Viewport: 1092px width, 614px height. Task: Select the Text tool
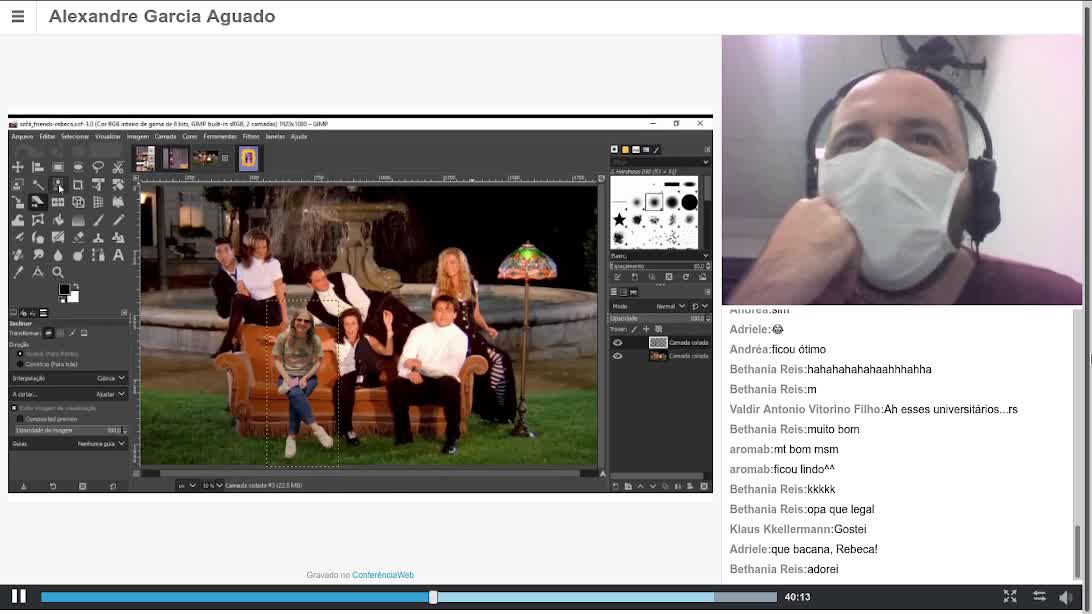point(118,255)
